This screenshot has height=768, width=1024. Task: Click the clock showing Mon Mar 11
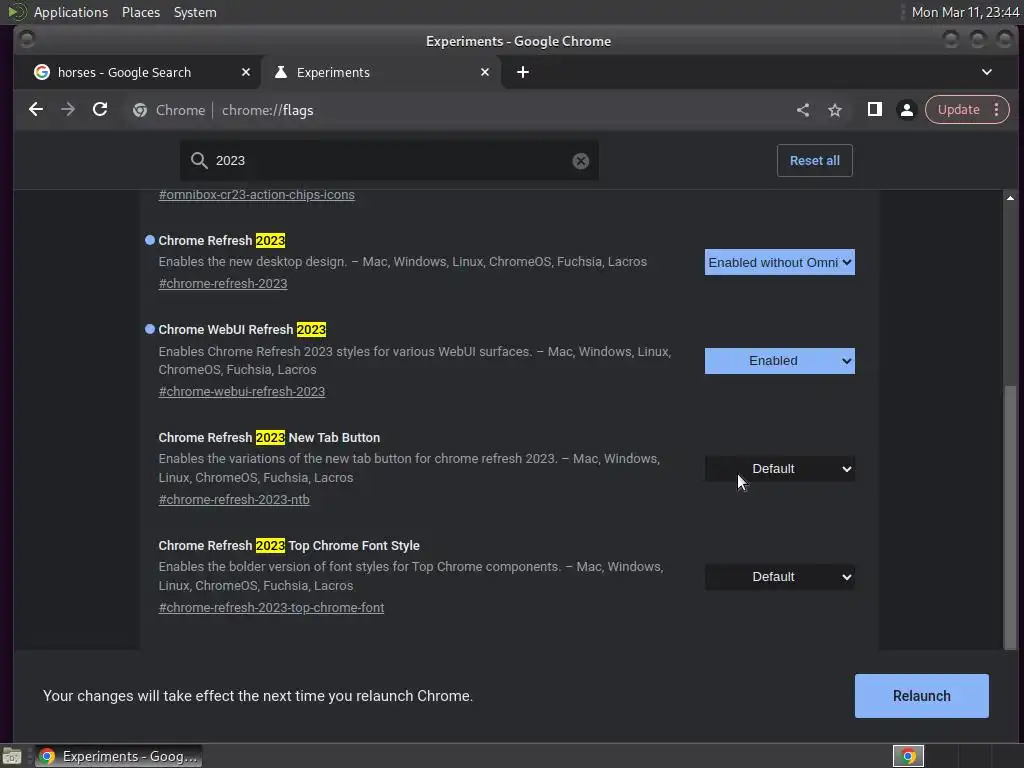point(965,12)
